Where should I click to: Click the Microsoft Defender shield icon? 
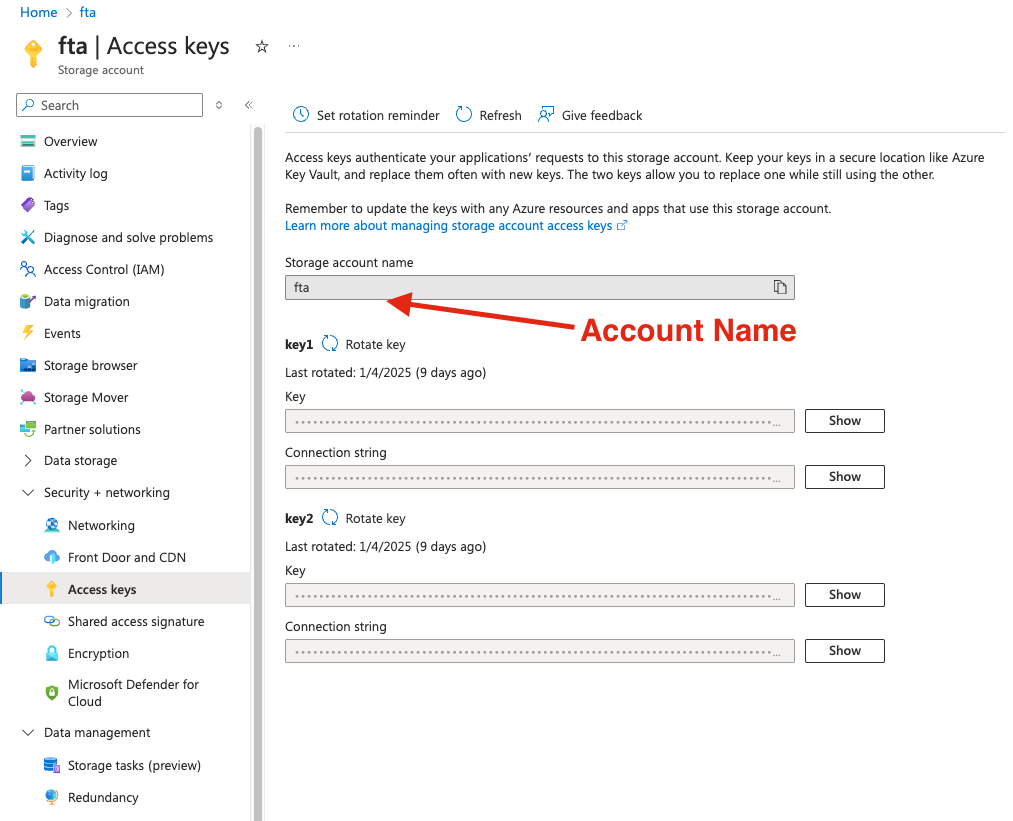click(x=52, y=692)
